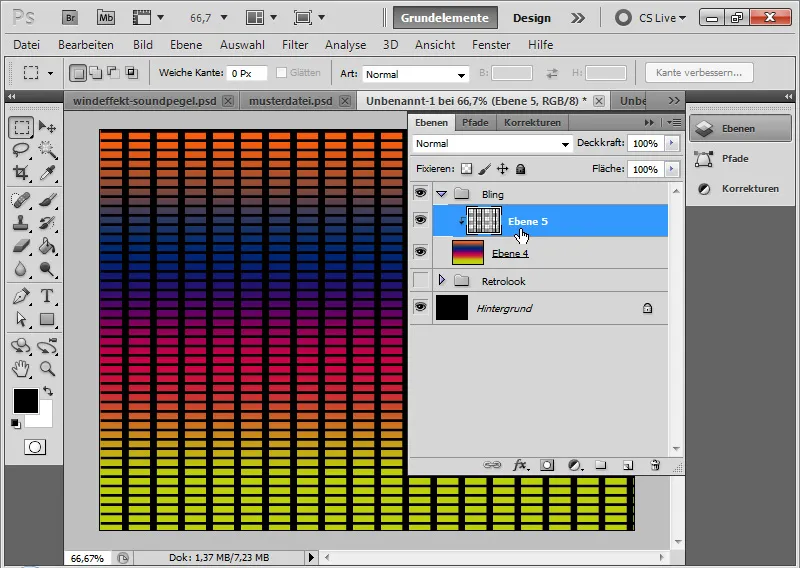This screenshot has height=568, width=800.
Task: Select the 3D Rotate tool
Action: pyautogui.click(x=21, y=346)
